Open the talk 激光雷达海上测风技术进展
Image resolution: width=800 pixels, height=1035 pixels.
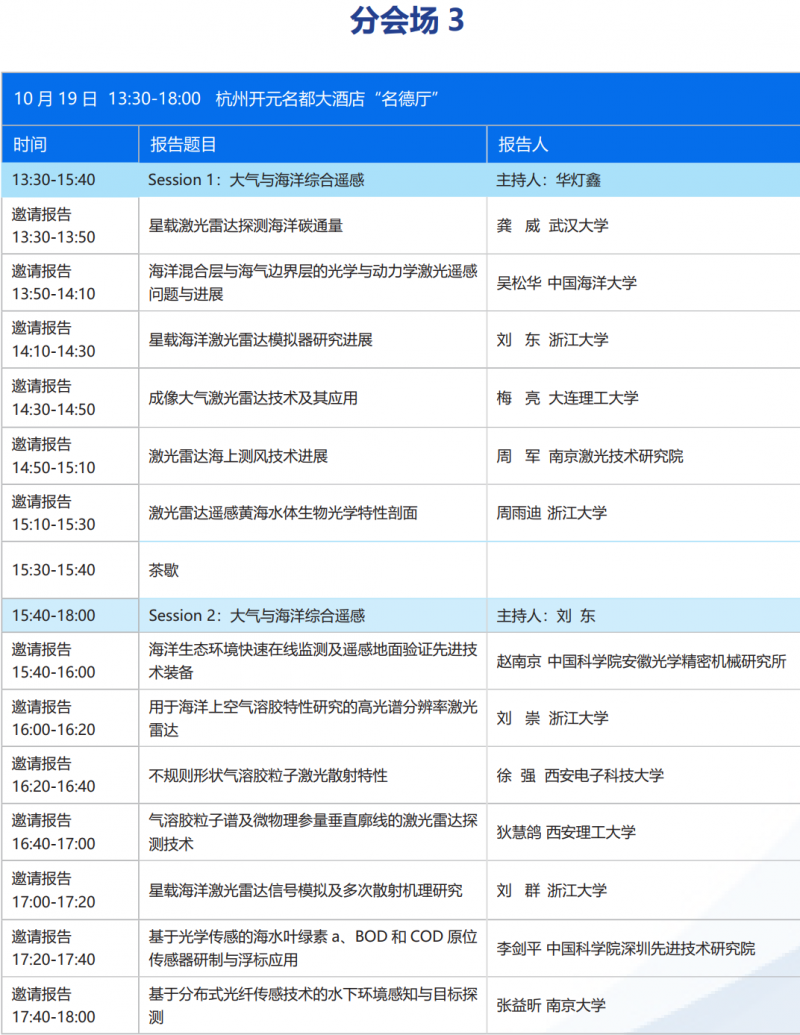point(238,456)
